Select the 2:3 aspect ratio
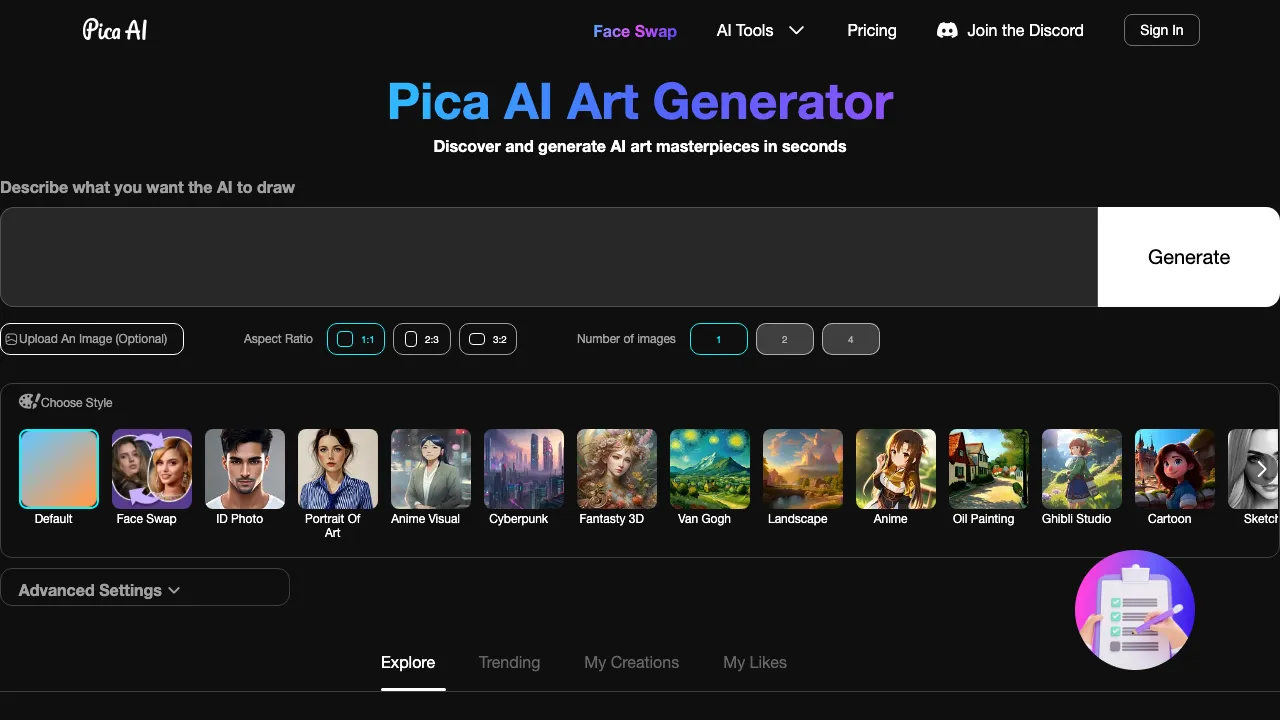The width and height of the screenshot is (1280, 720). [x=421, y=339]
